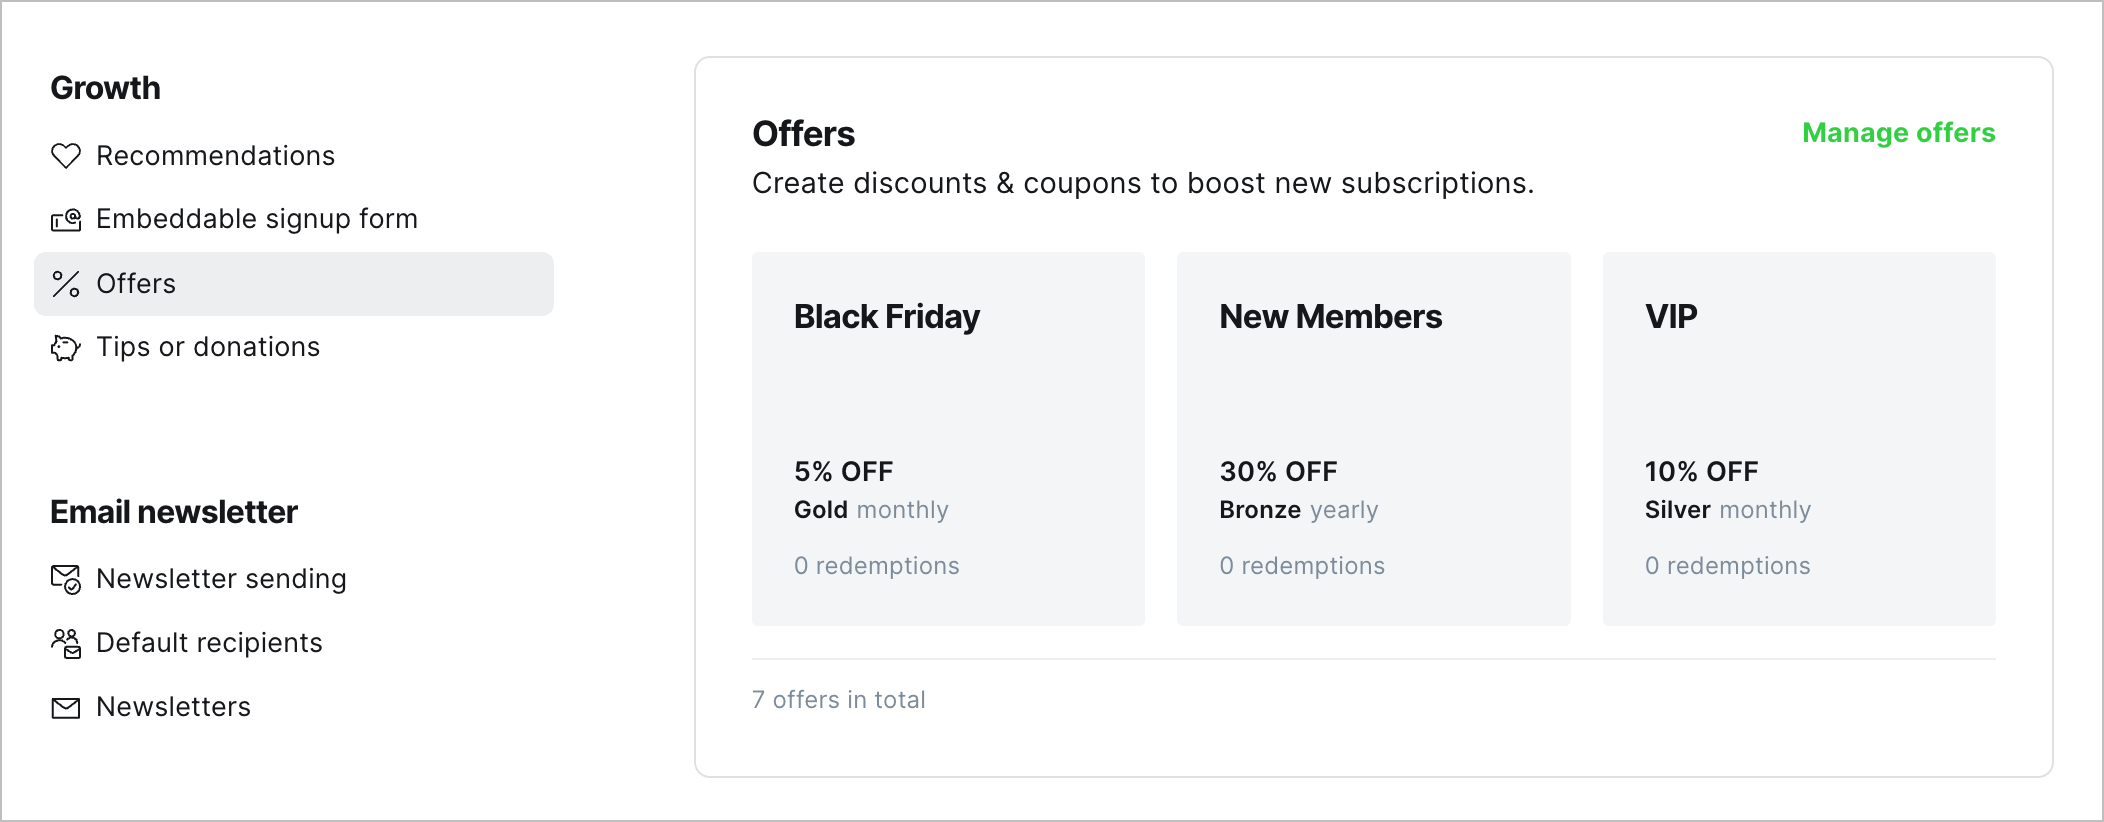Click the Embeddable signup form icon

point(65,219)
